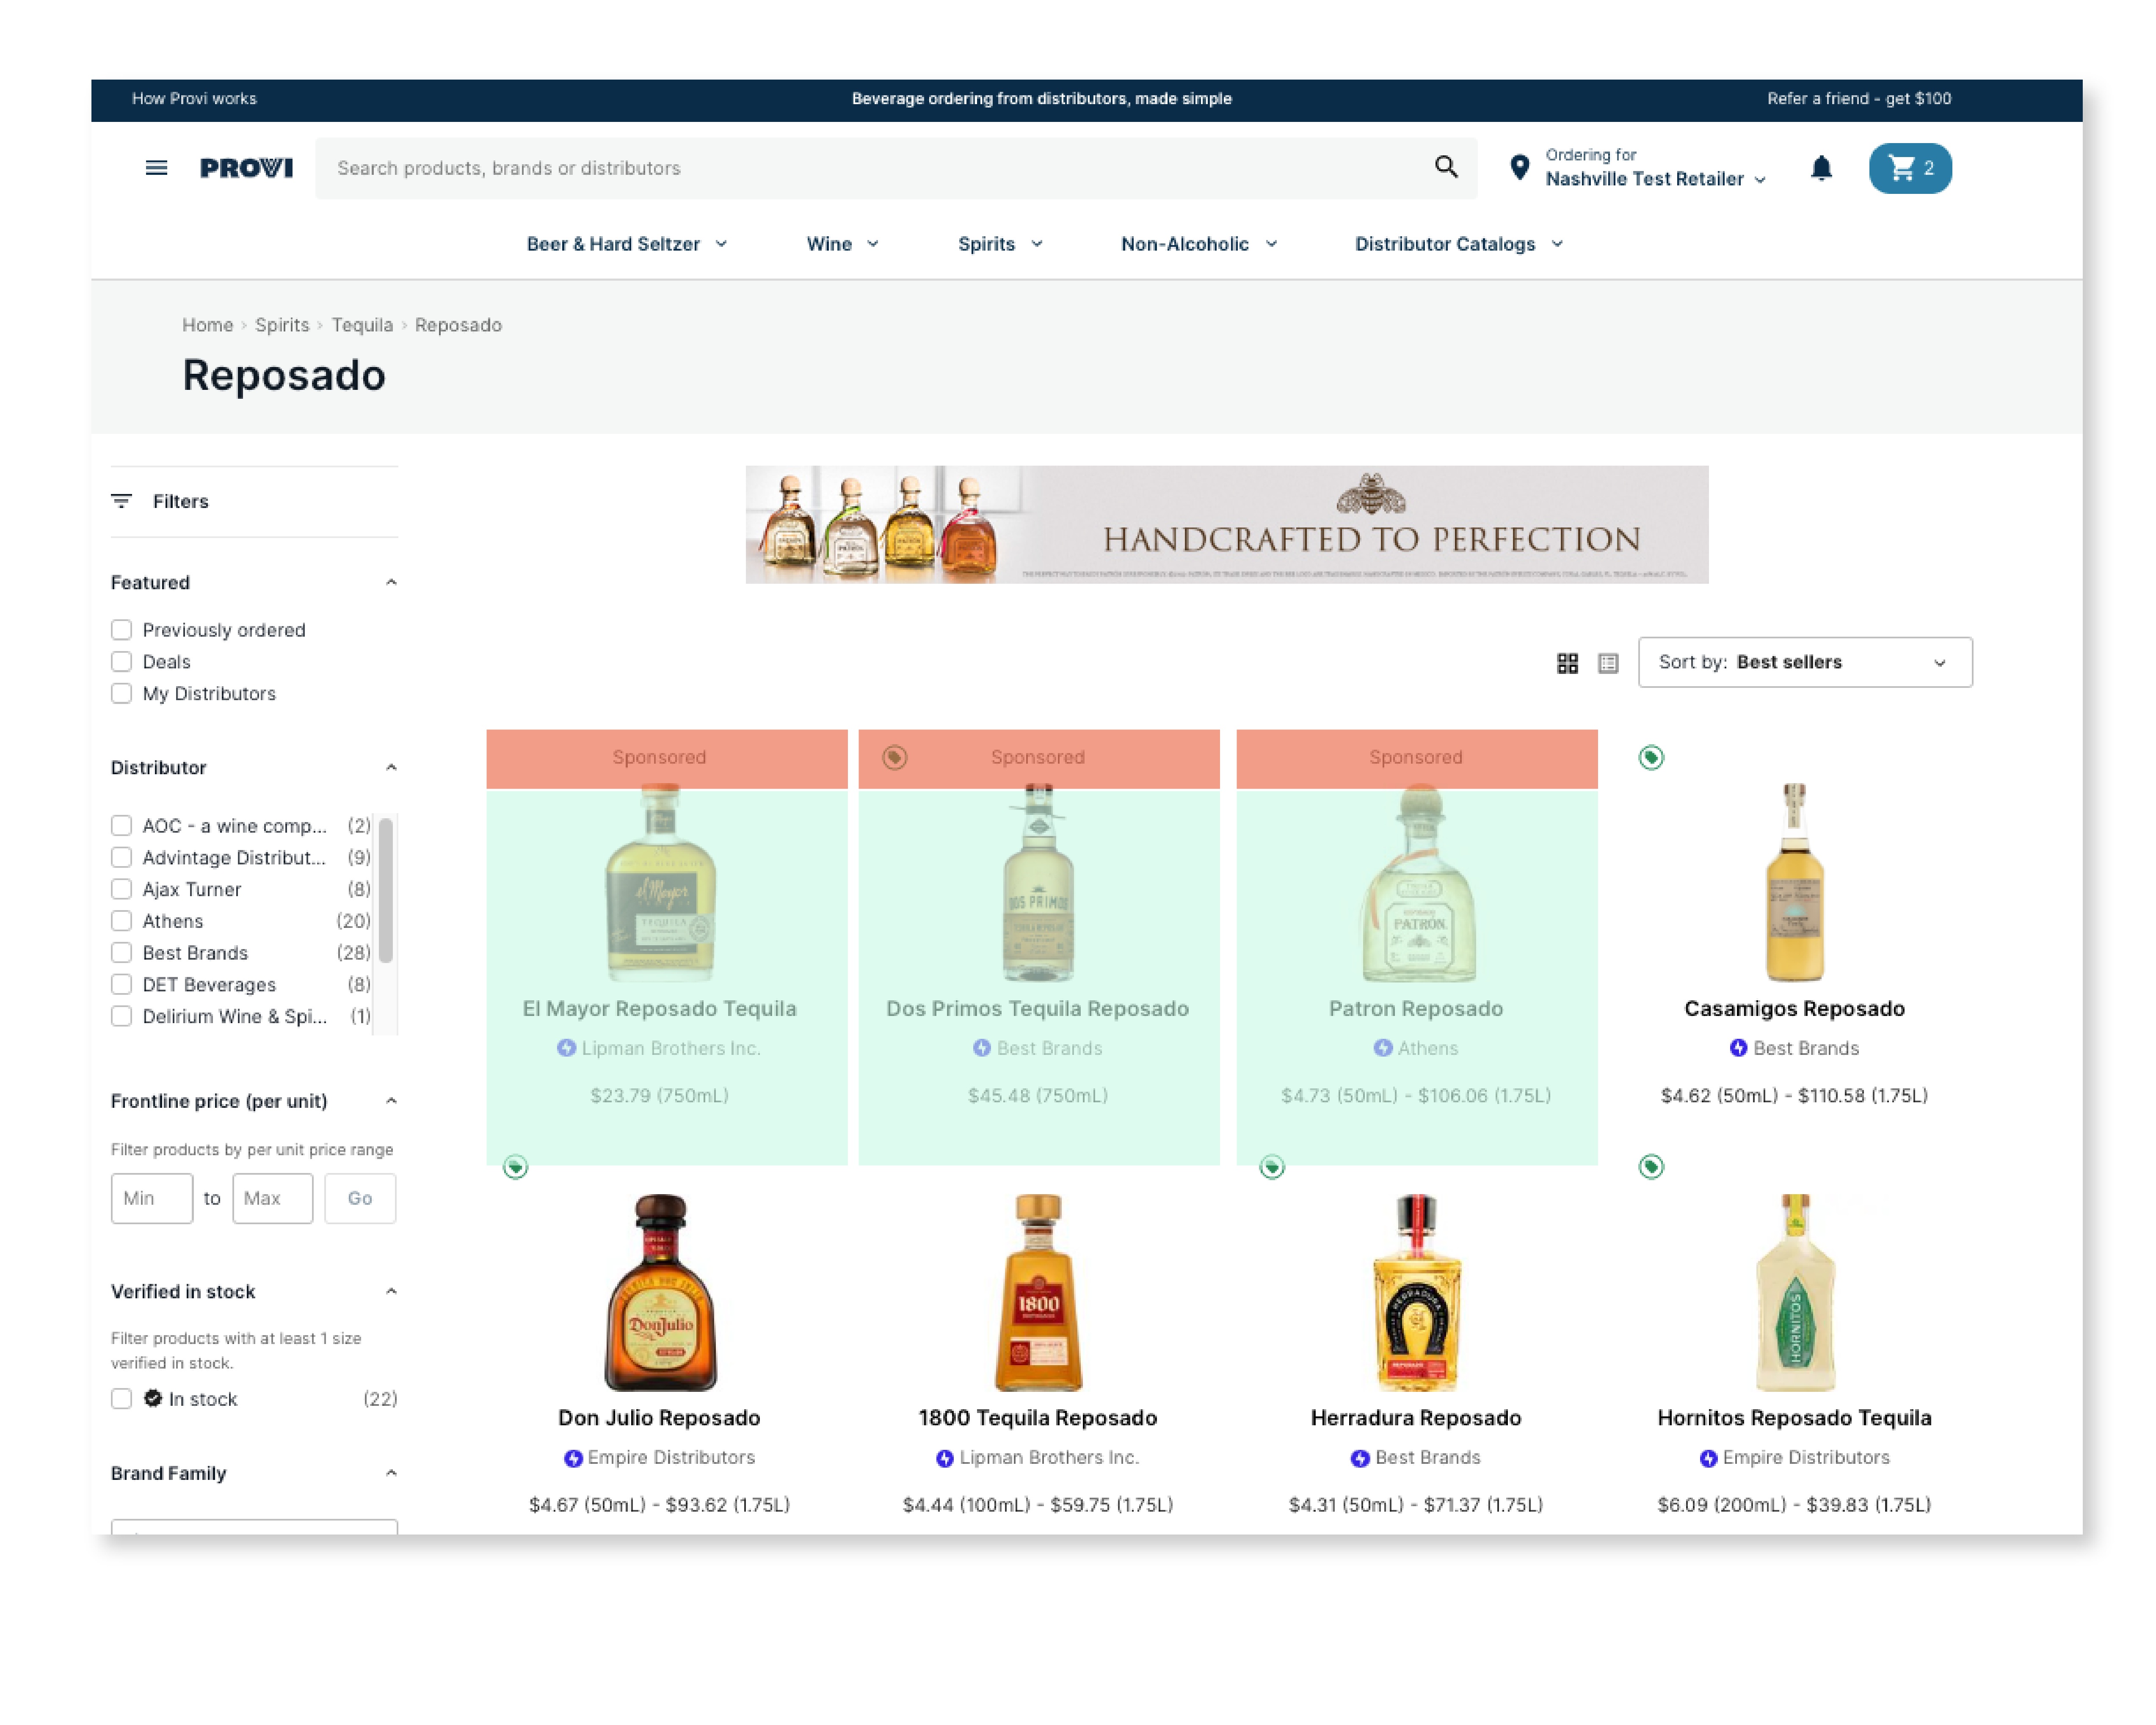This screenshot has height=1725, width=2156.
Task: Open notifications bell icon
Action: pos(1821,168)
